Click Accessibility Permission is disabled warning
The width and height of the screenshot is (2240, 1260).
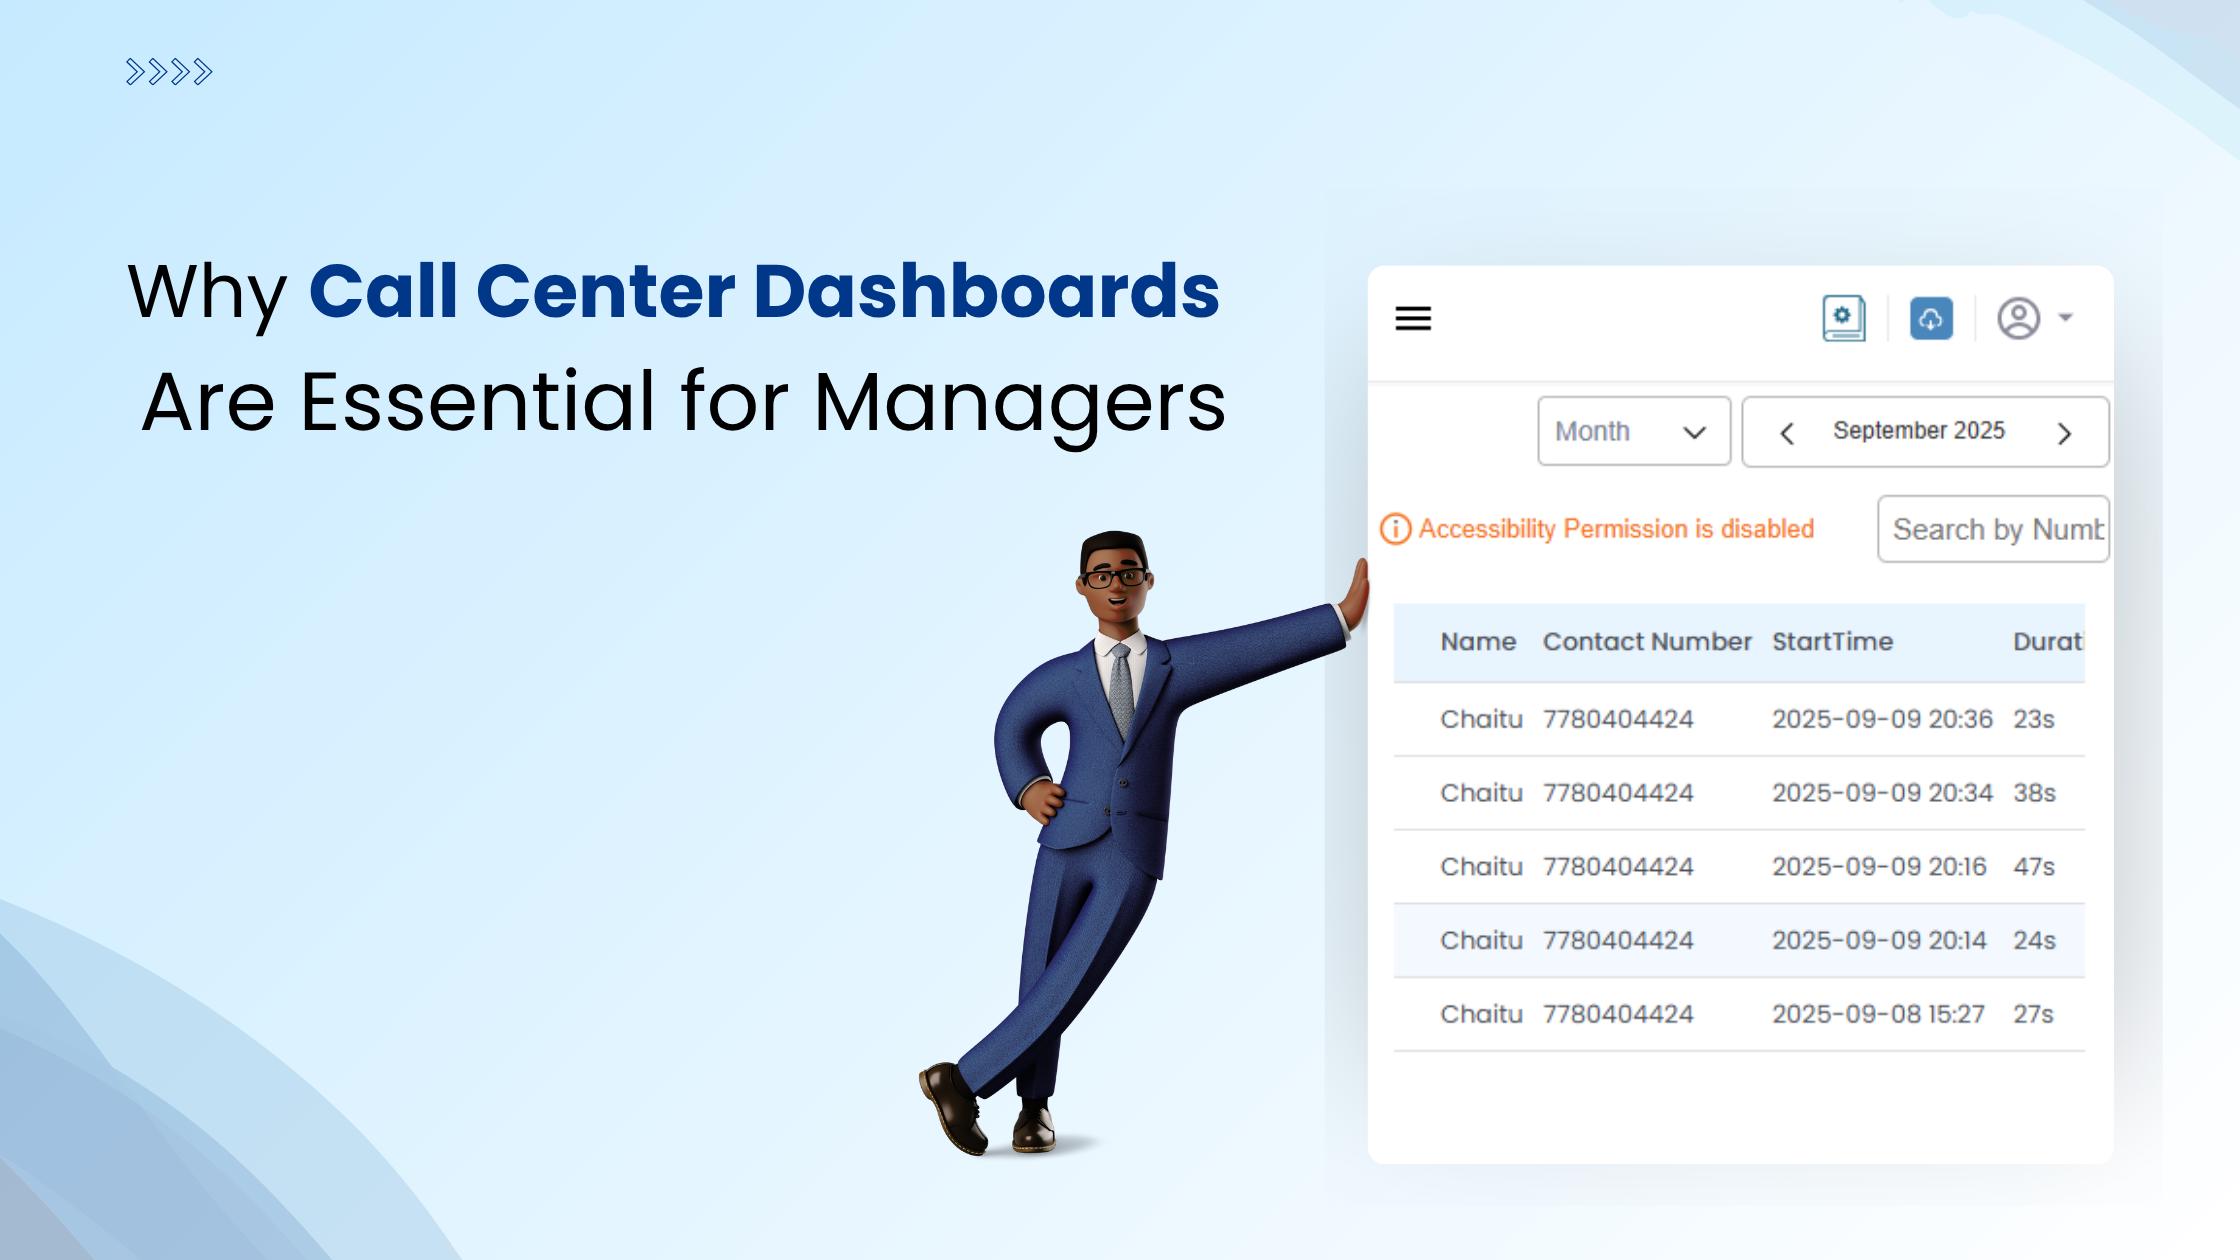1615,529
